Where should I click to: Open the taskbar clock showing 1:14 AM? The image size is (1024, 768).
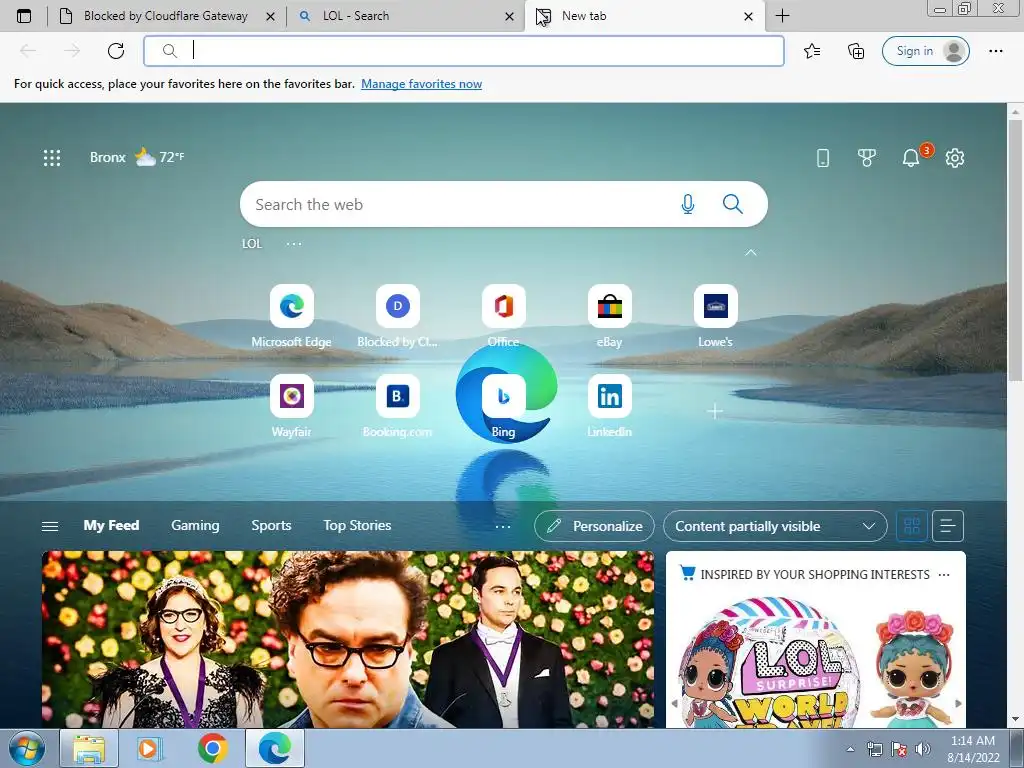pos(973,749)
